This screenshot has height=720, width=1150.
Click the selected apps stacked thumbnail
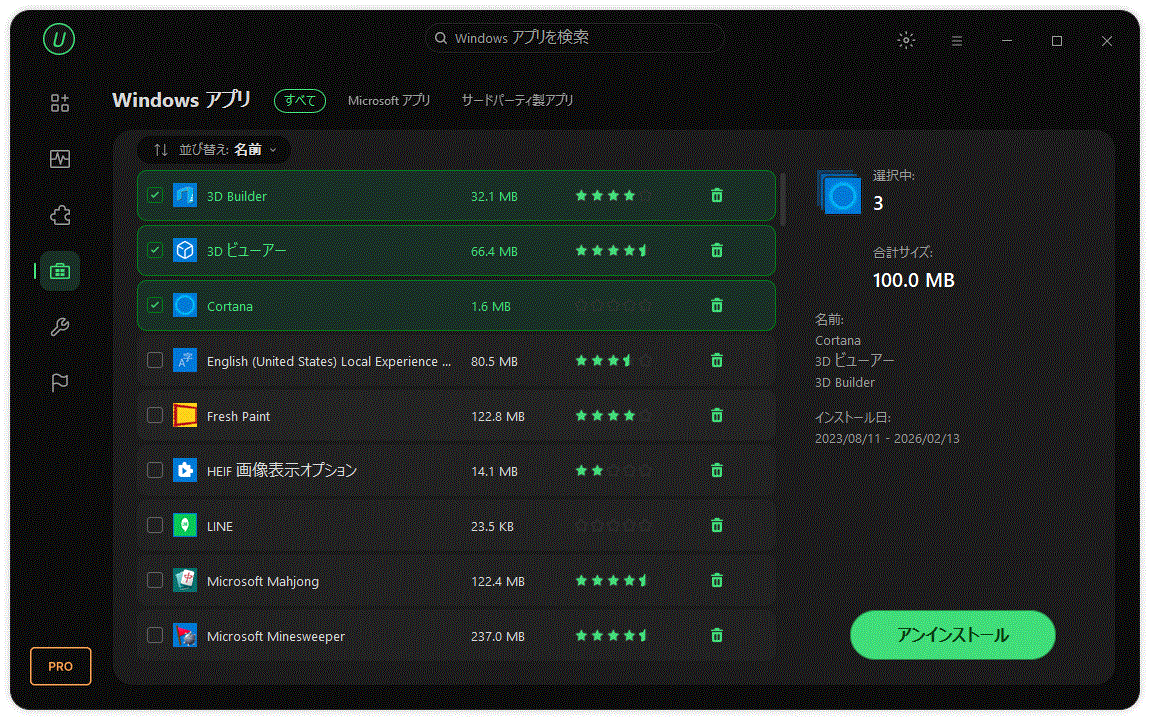838,192
